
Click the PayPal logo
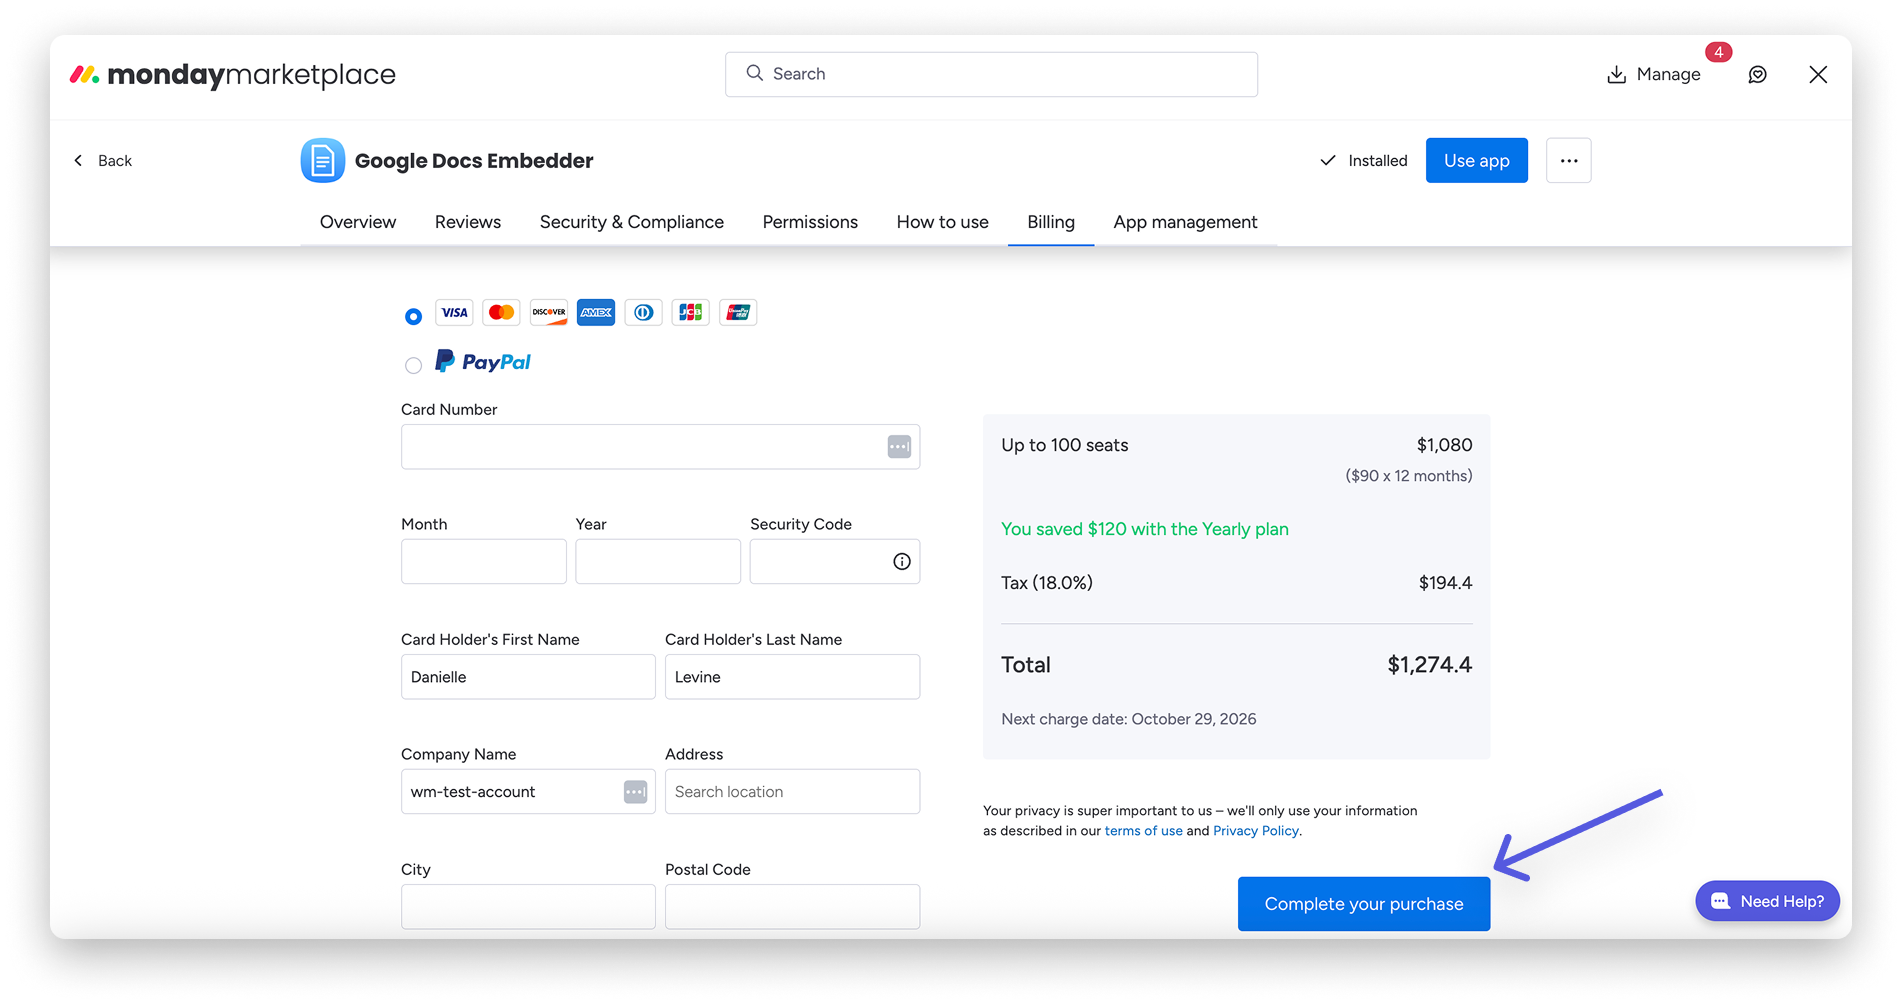[x=483, y=362]
